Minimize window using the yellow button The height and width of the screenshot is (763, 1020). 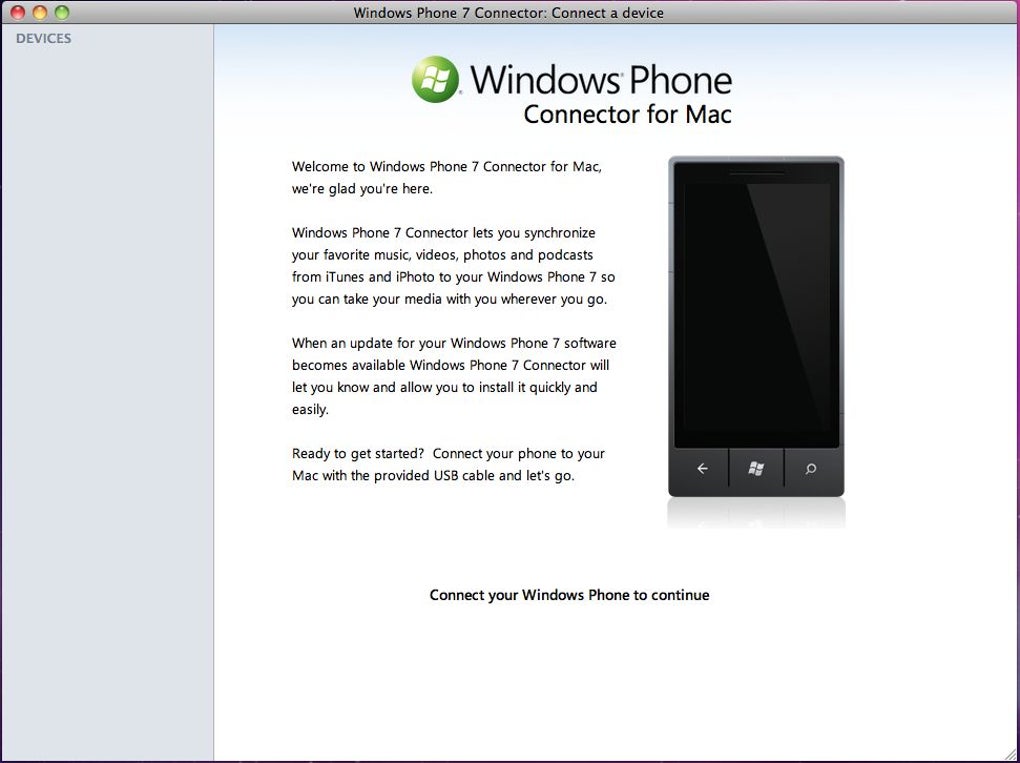point(40,12)
